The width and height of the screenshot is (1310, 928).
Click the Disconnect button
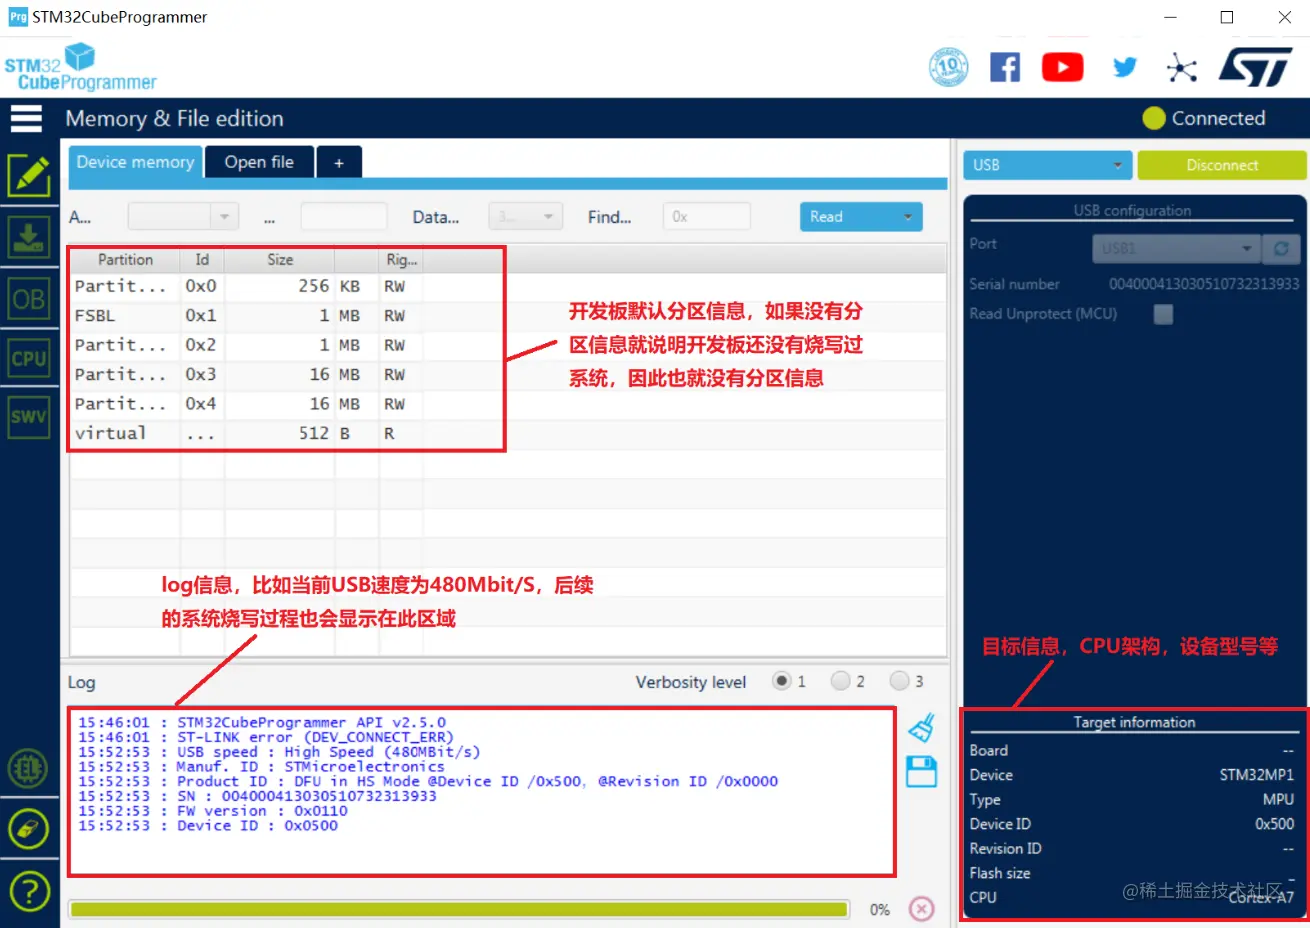pyautogui.click(x=1222, y=165)
